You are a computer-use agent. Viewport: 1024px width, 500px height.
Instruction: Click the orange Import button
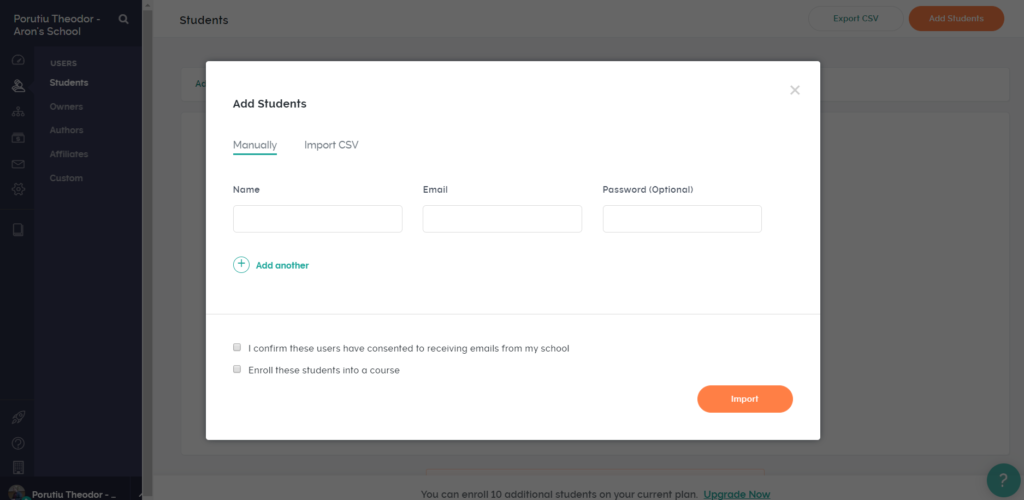pos(744,399)
